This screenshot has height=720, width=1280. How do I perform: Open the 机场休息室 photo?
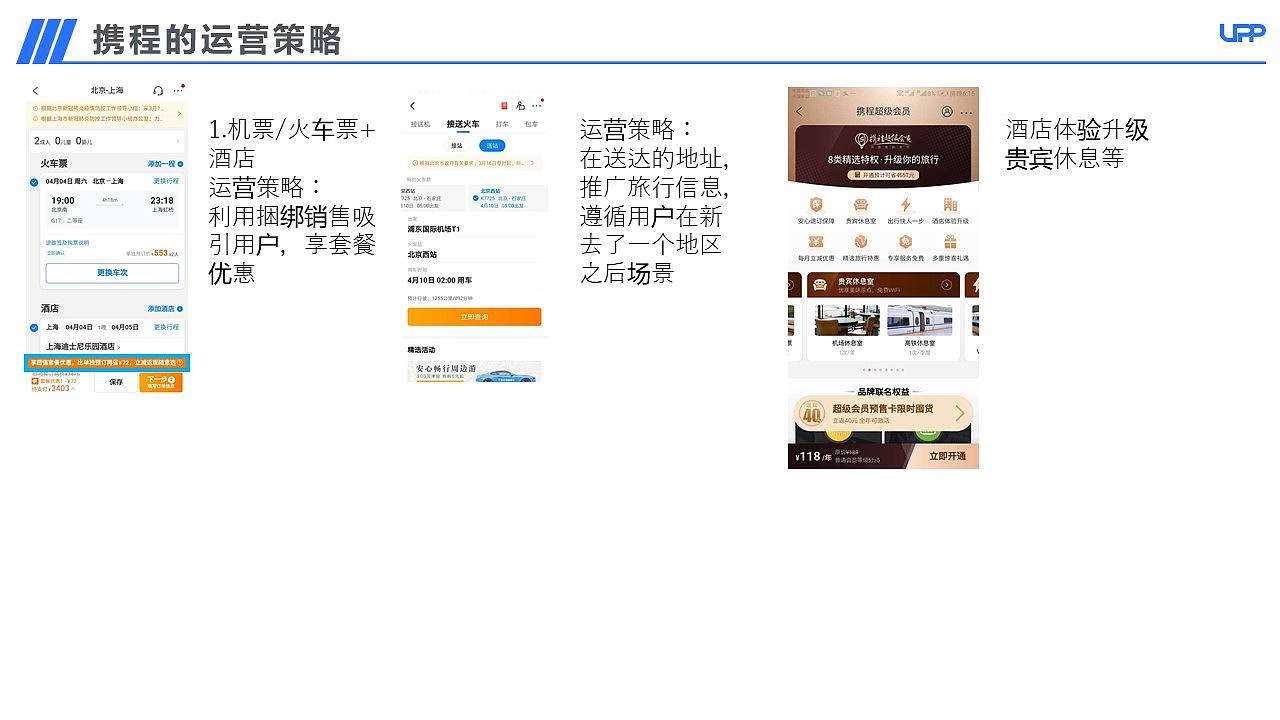coord(847,320)
